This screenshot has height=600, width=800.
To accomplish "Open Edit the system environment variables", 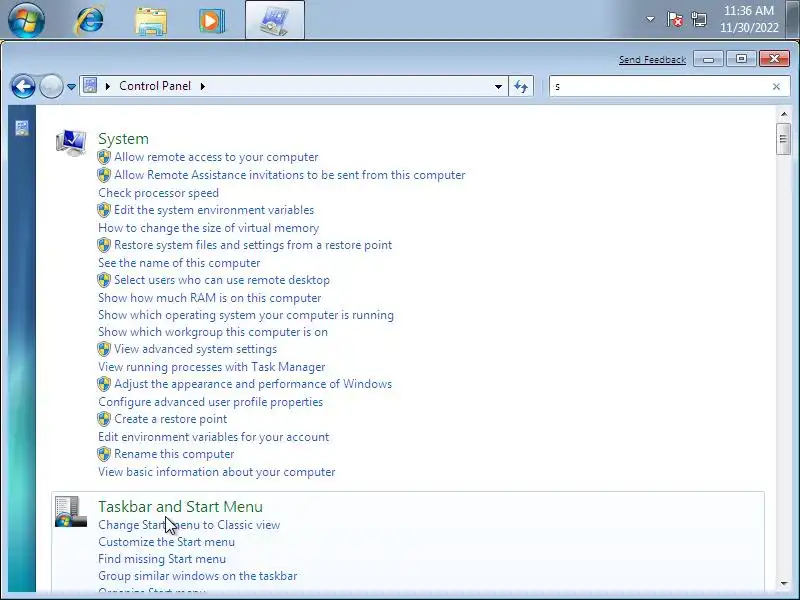I will pyautogui.click(x=214, y=210).
